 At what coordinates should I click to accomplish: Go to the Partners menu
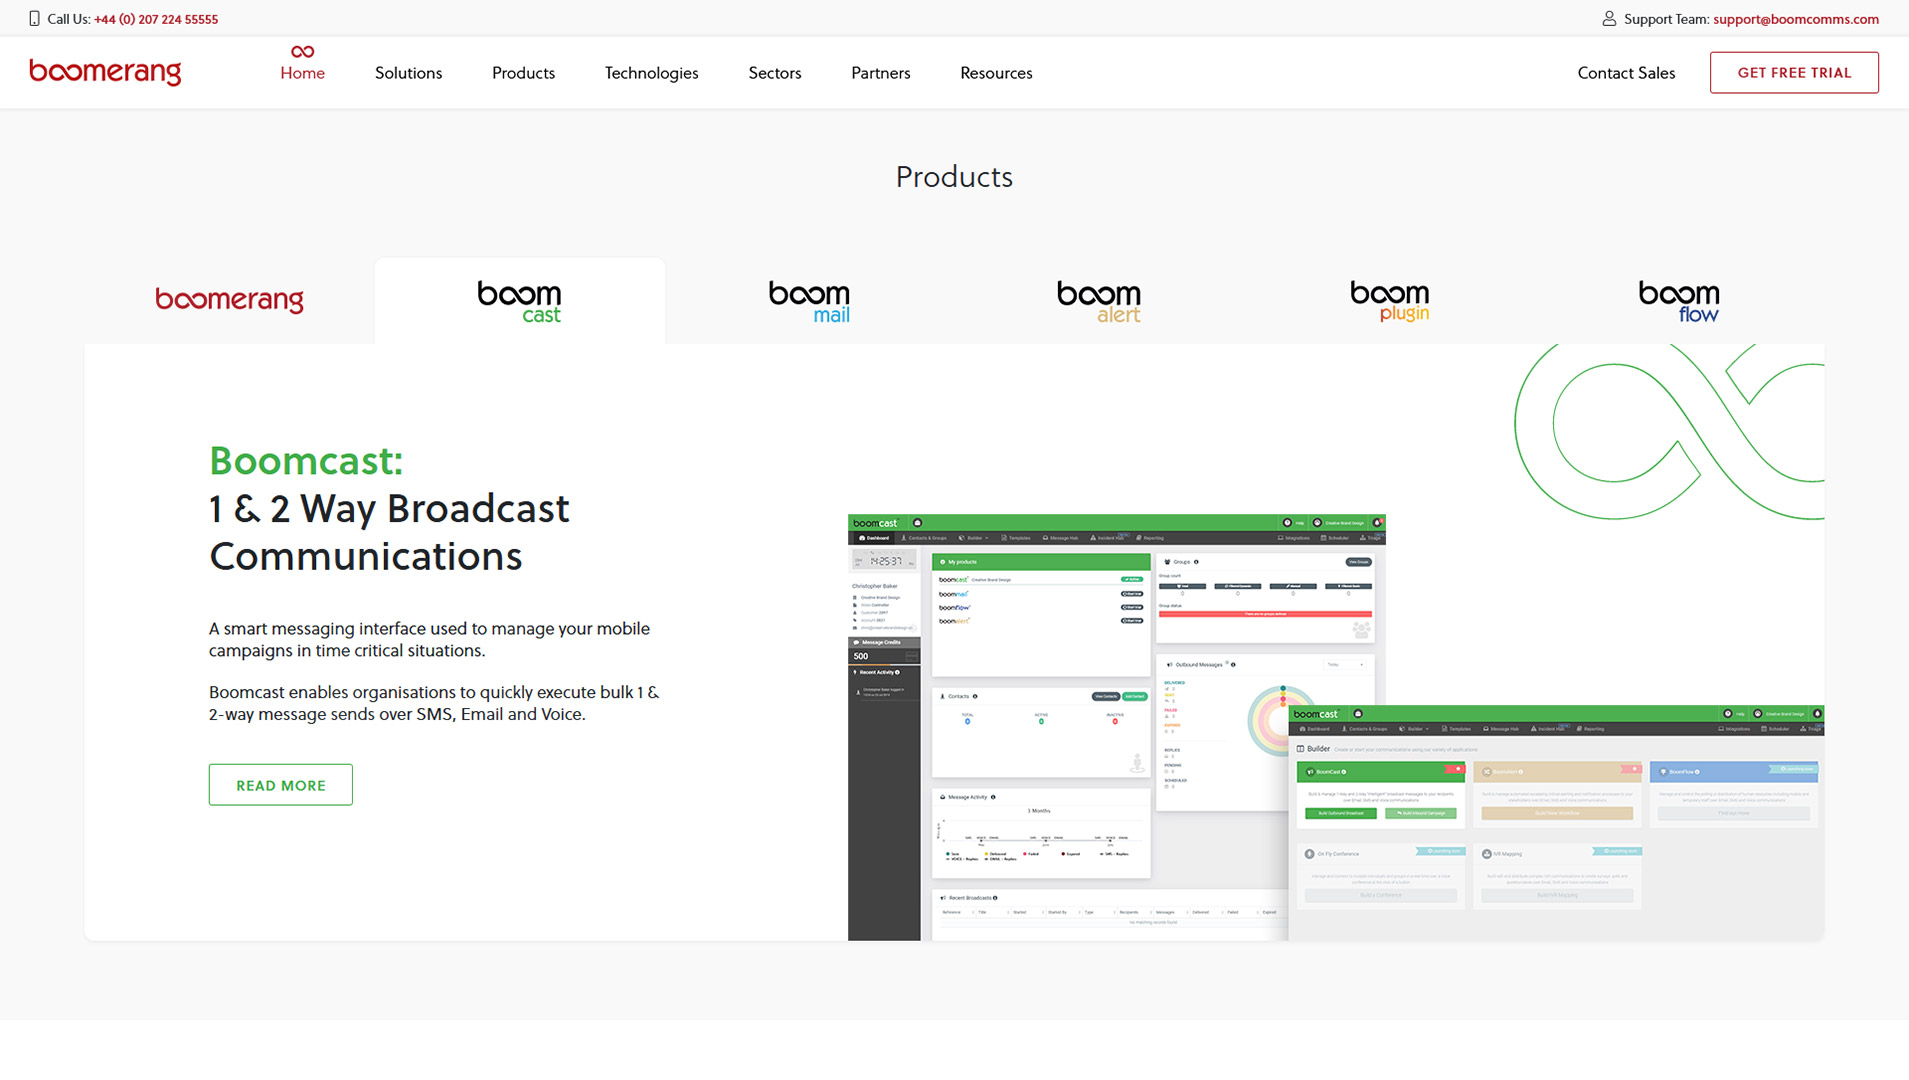[880, 73]
